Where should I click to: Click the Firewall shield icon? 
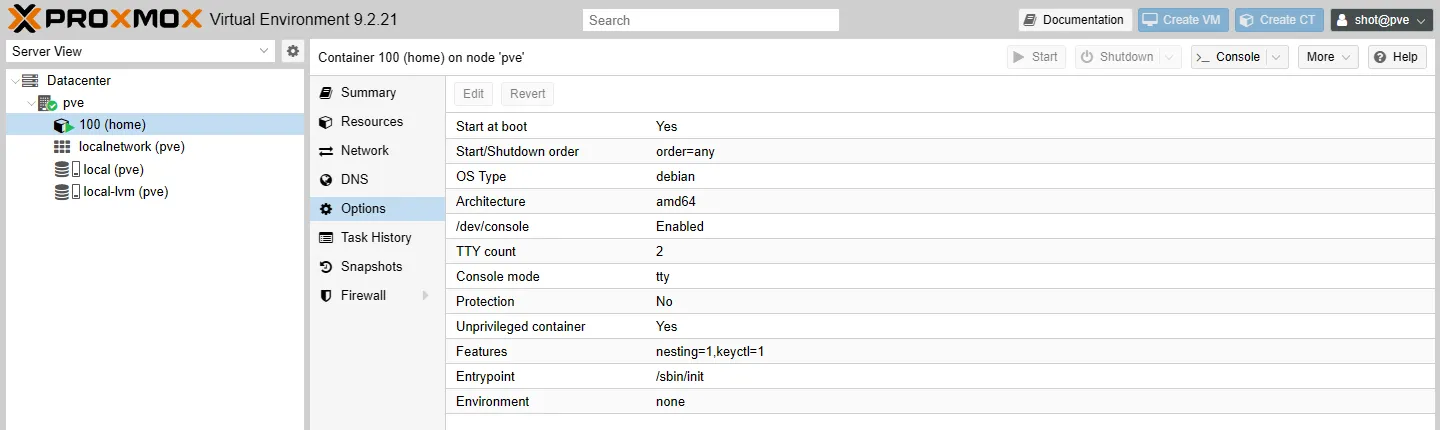point(325,296)
